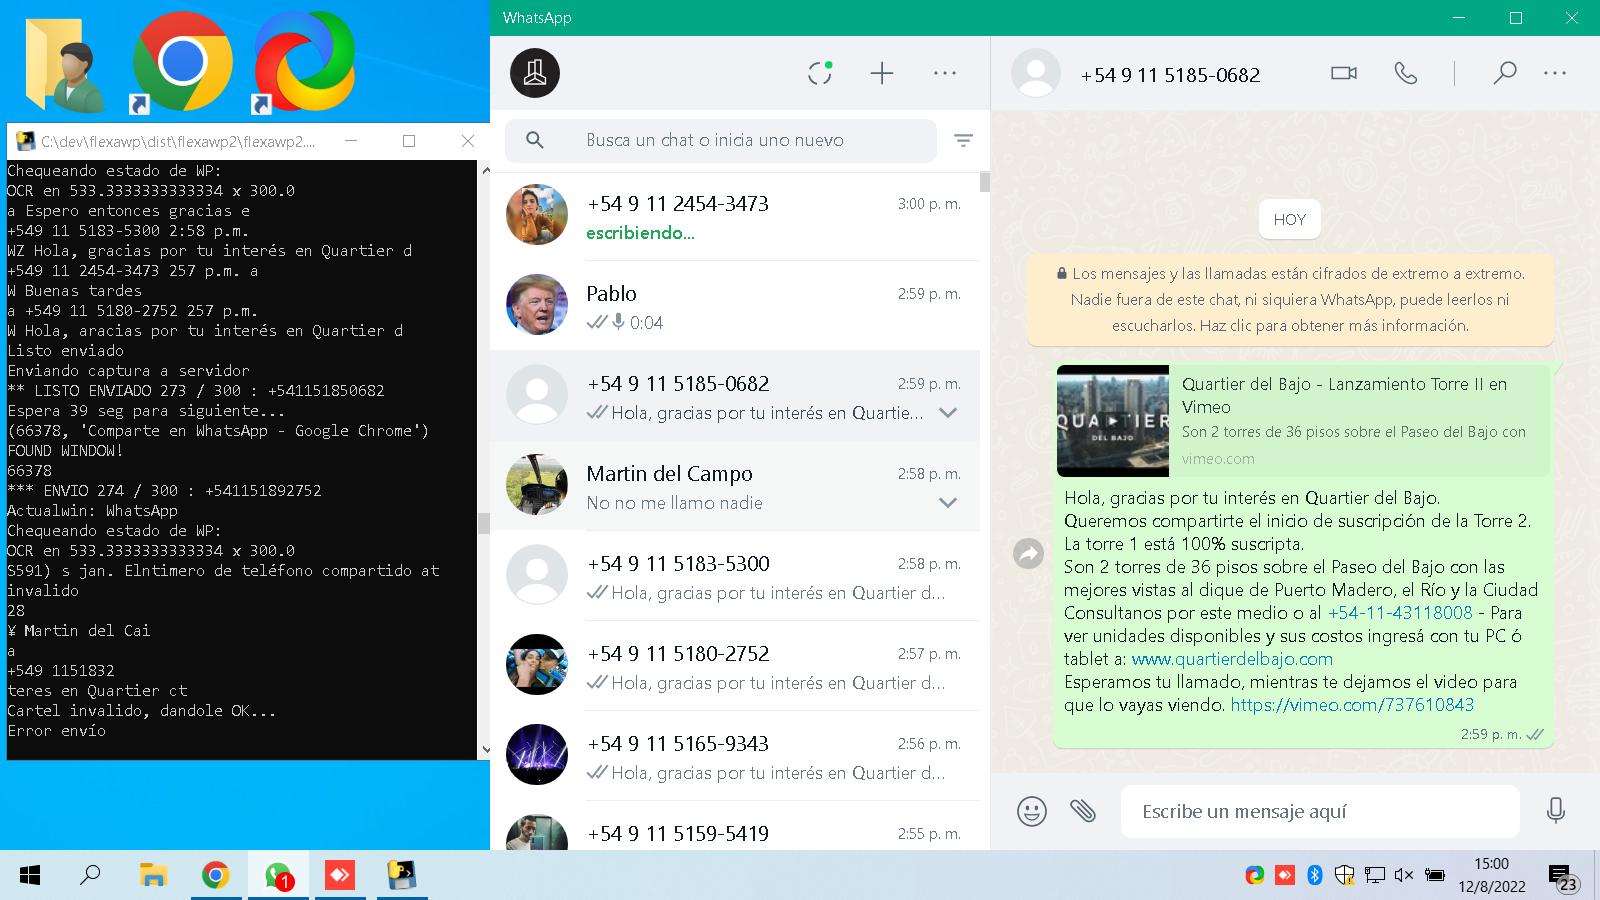Screen dimensions: 1600x900
Task: Search within the open conversation
Action: (1505, 73)
